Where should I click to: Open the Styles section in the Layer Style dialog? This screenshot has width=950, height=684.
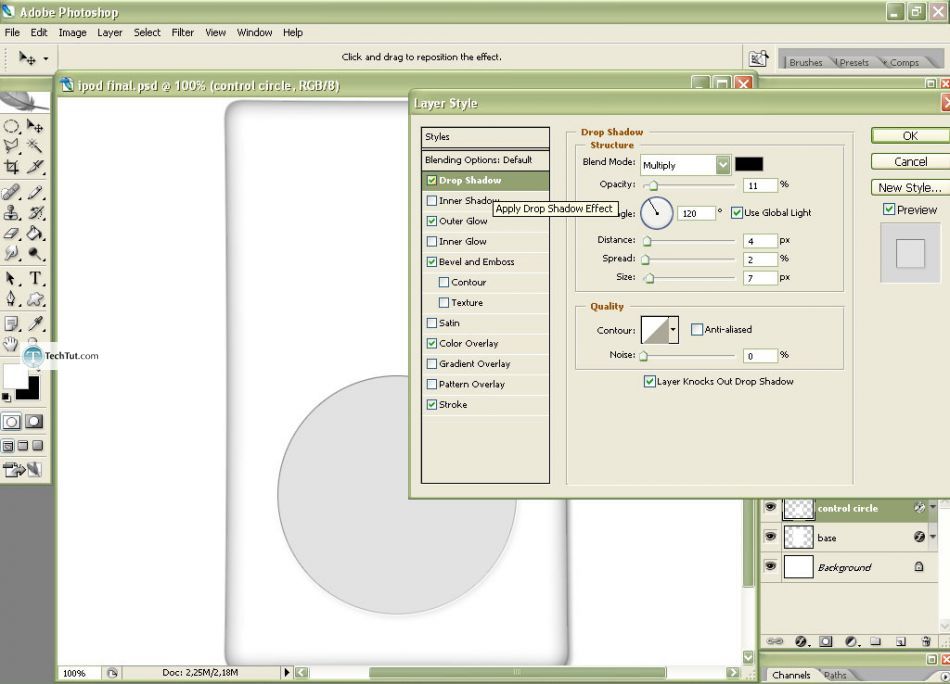485,137
